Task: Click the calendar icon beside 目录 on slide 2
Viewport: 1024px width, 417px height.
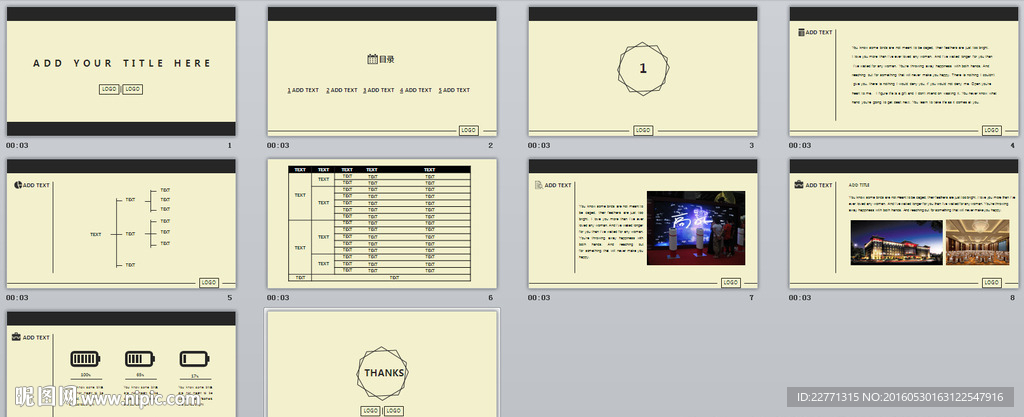Action: (x=372, y=59)
